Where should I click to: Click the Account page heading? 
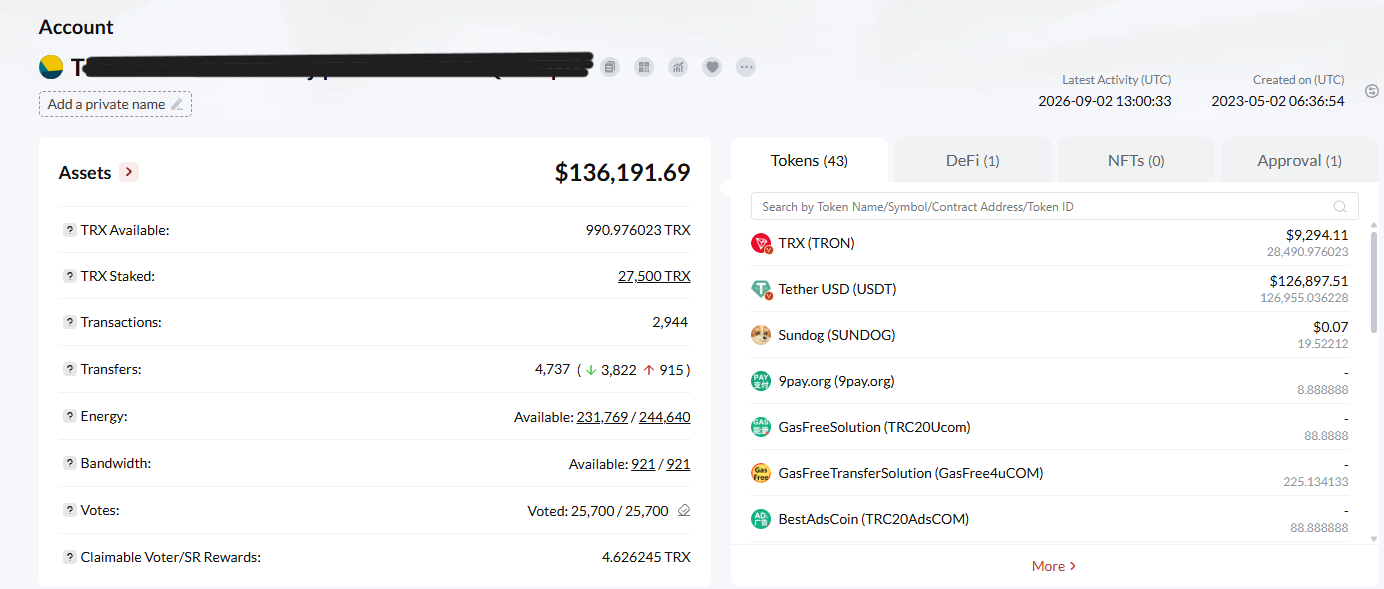(x=76, y=27)
